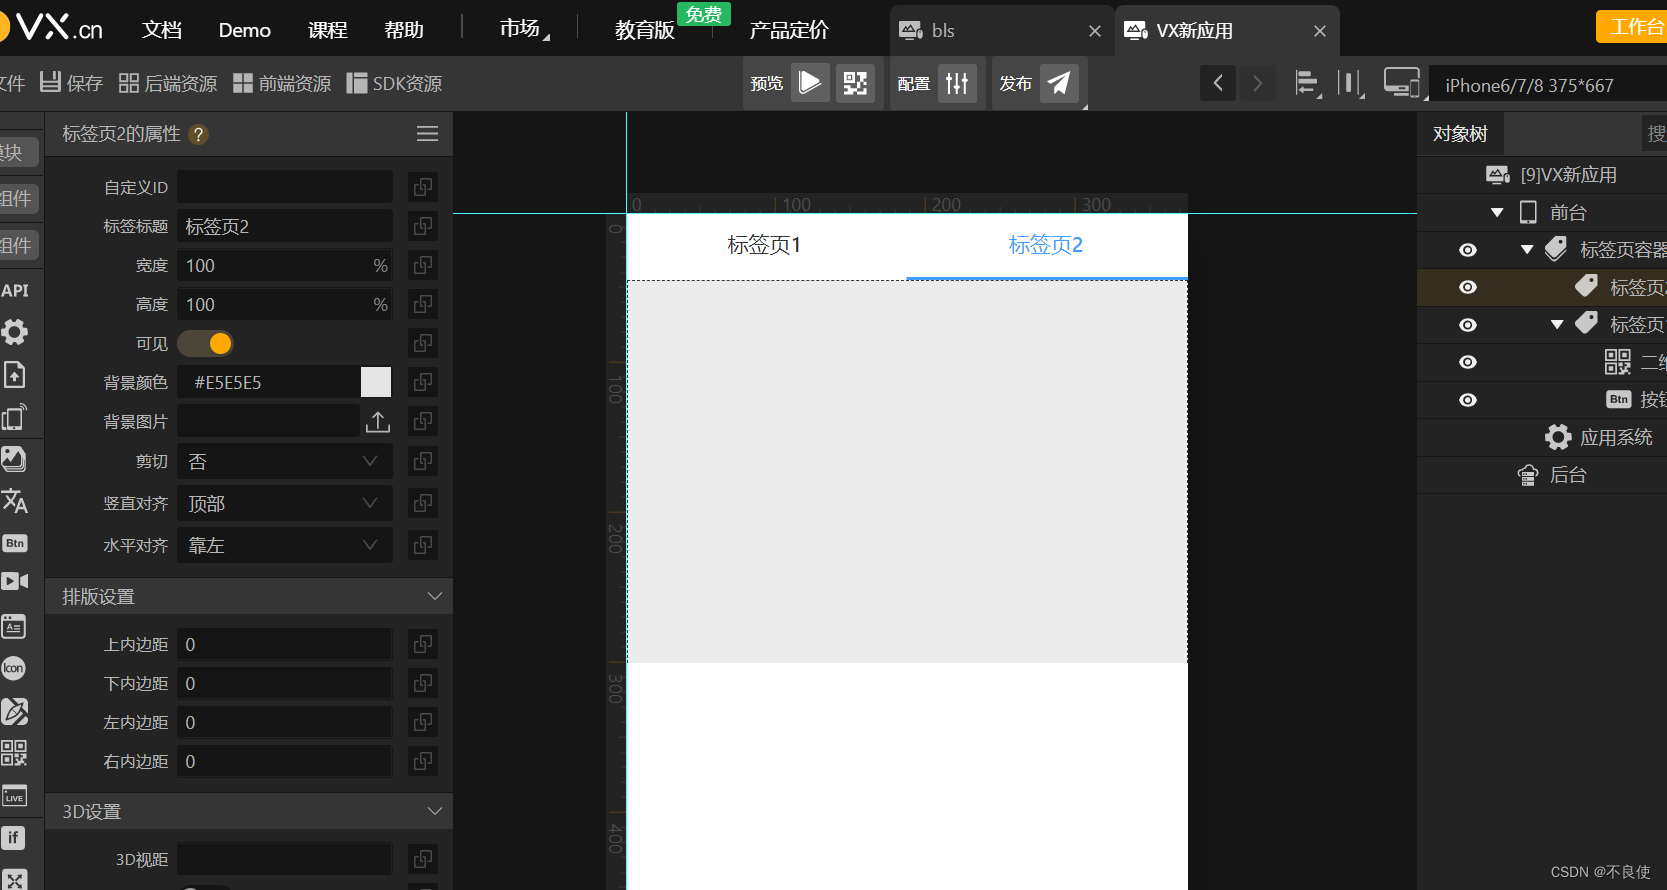
Task: Open the vertical align tool icon
Action: [x=1351, y=83]
